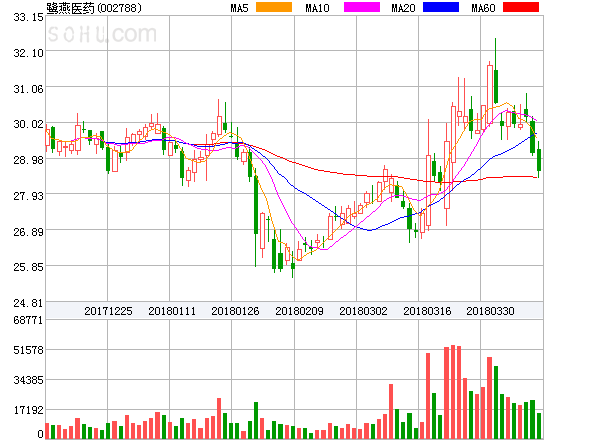Click the 32.10 price axis label

pyautogui.click(x=28, y=53)
